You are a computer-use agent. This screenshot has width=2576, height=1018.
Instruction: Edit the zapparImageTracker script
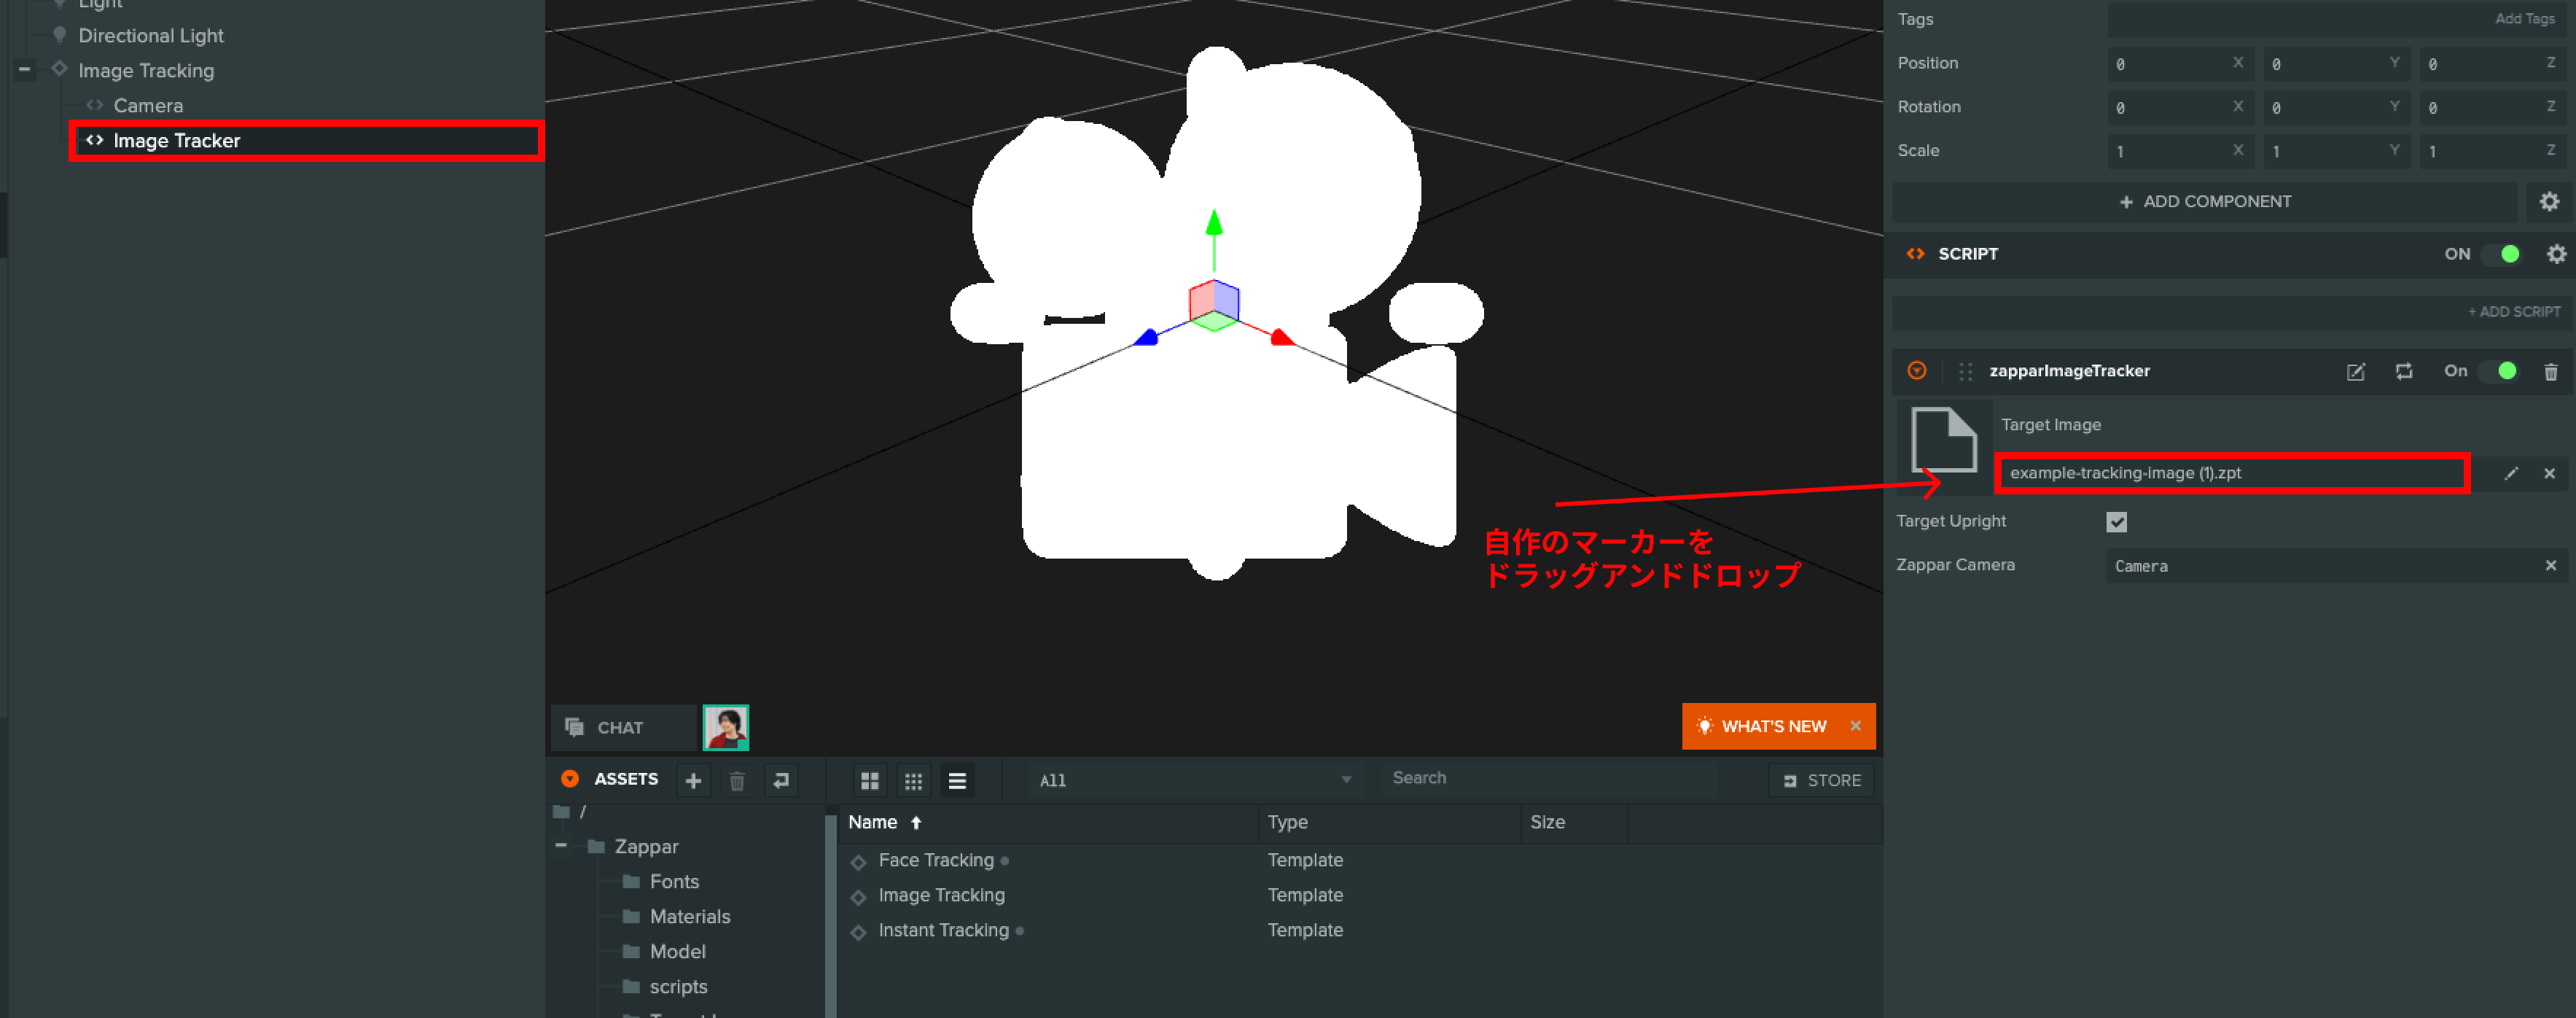pyautogui.click(x=2355, y=371)
